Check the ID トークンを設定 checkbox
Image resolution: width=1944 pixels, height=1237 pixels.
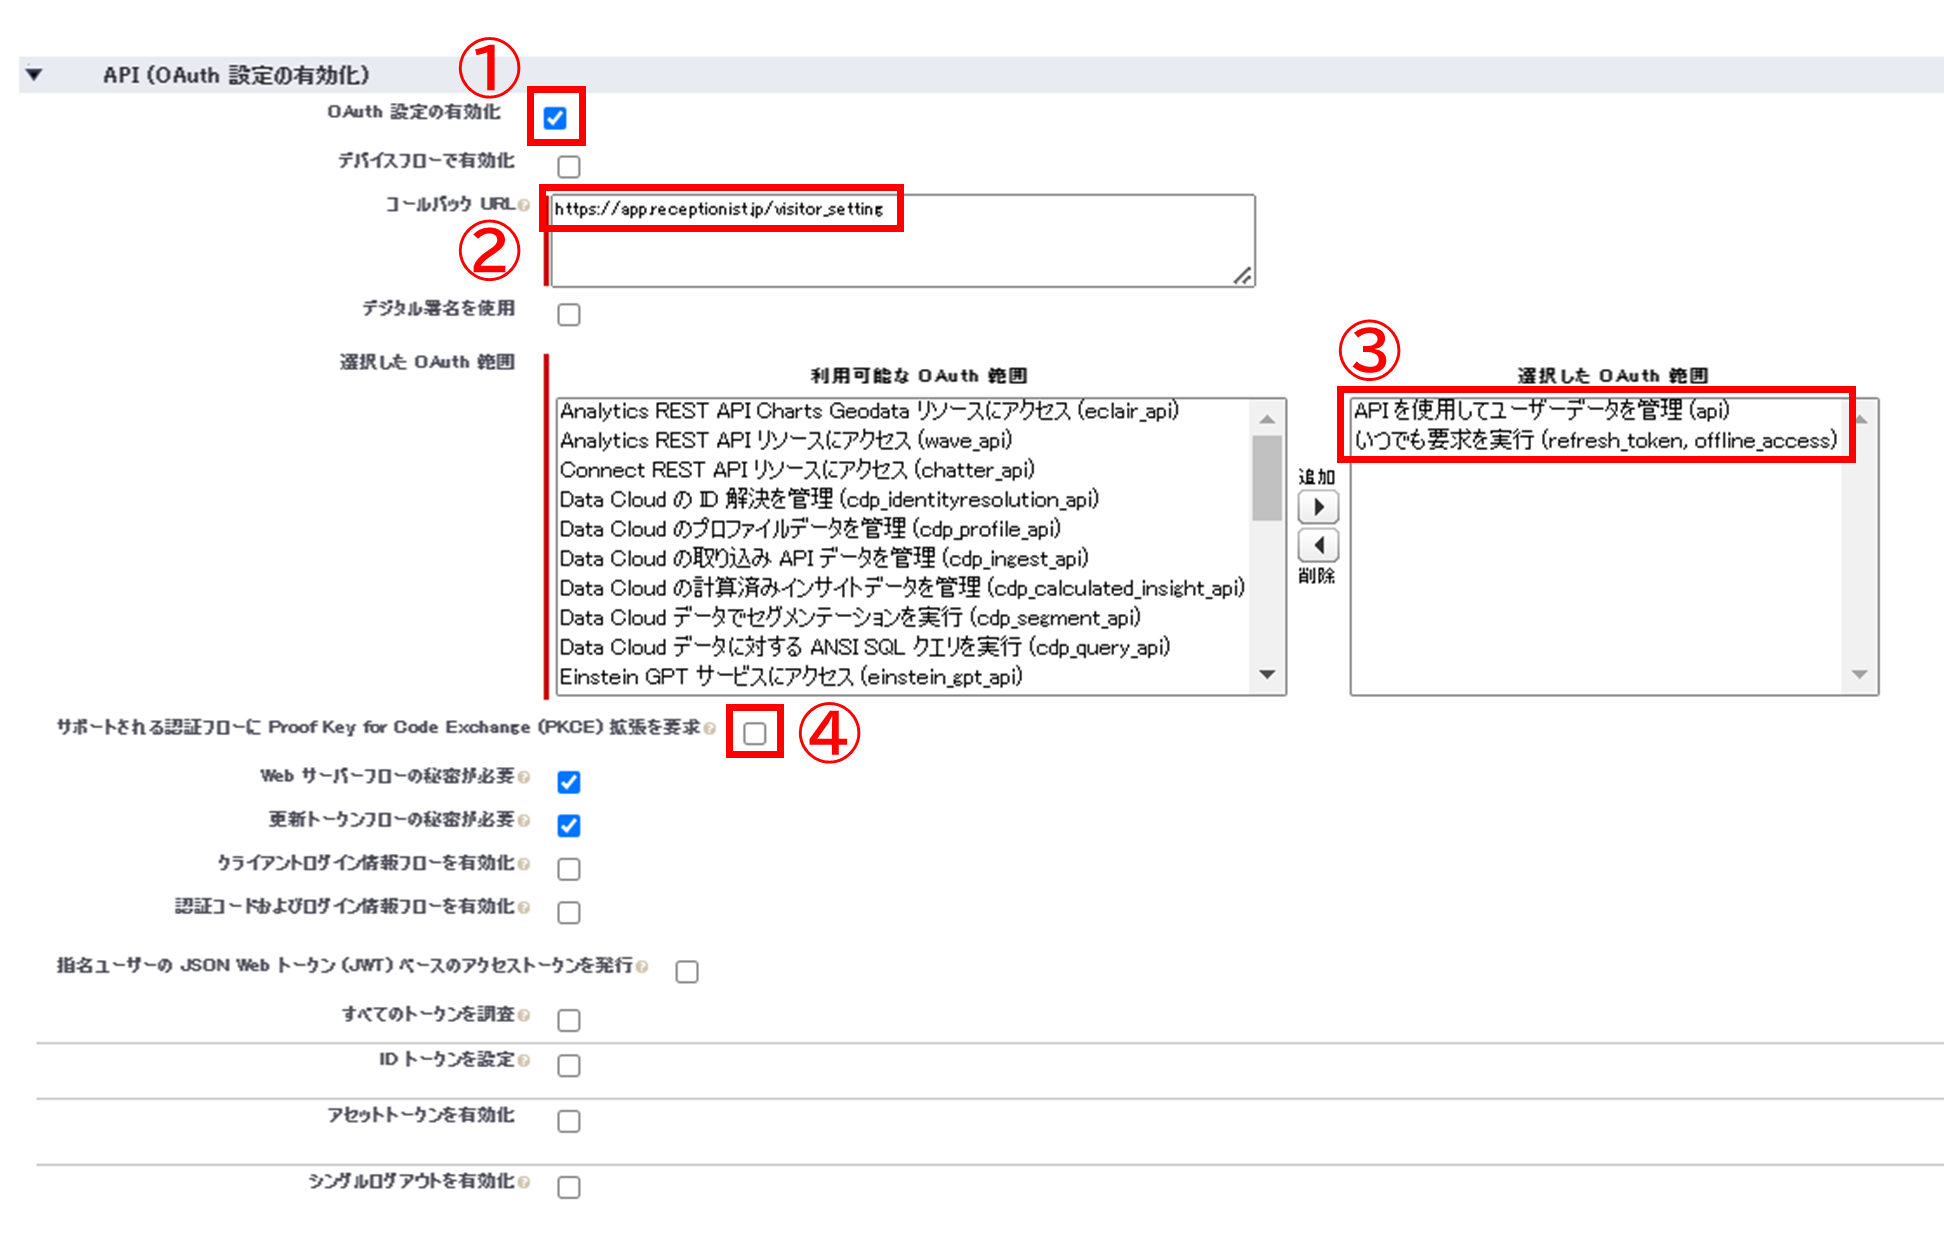pyautogui.click(x=569, y=1066)
